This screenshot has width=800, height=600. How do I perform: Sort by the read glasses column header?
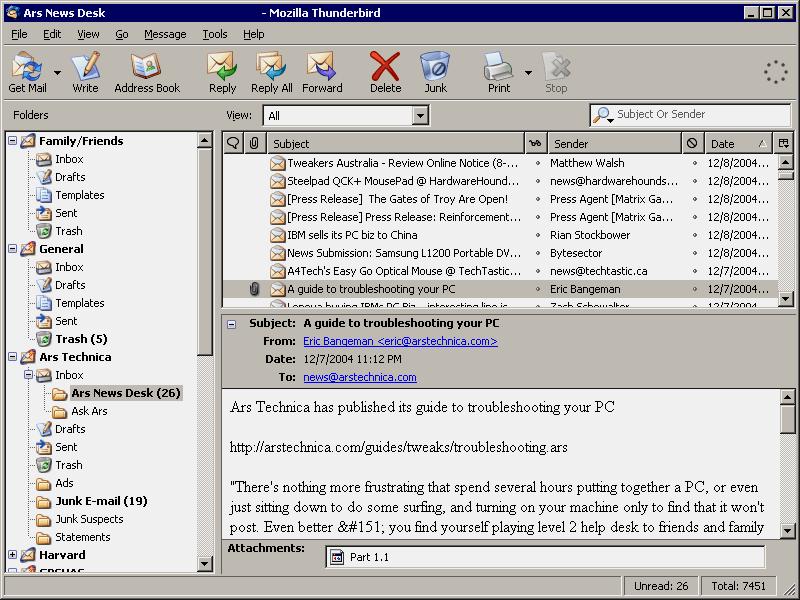click(x=535, y=143)
